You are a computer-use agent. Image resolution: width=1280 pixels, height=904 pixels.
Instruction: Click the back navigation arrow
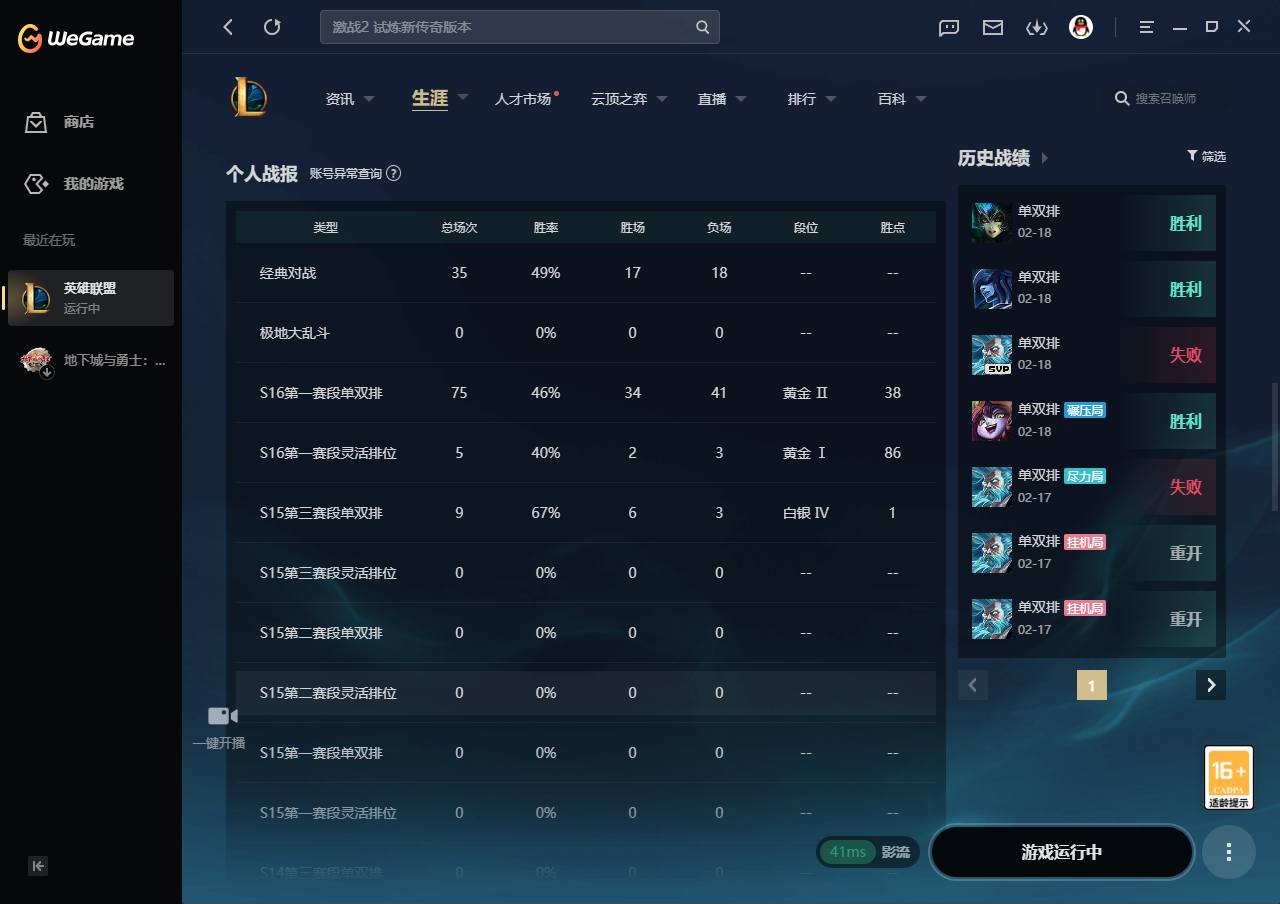pyautogui.click(x=228, y=27)
